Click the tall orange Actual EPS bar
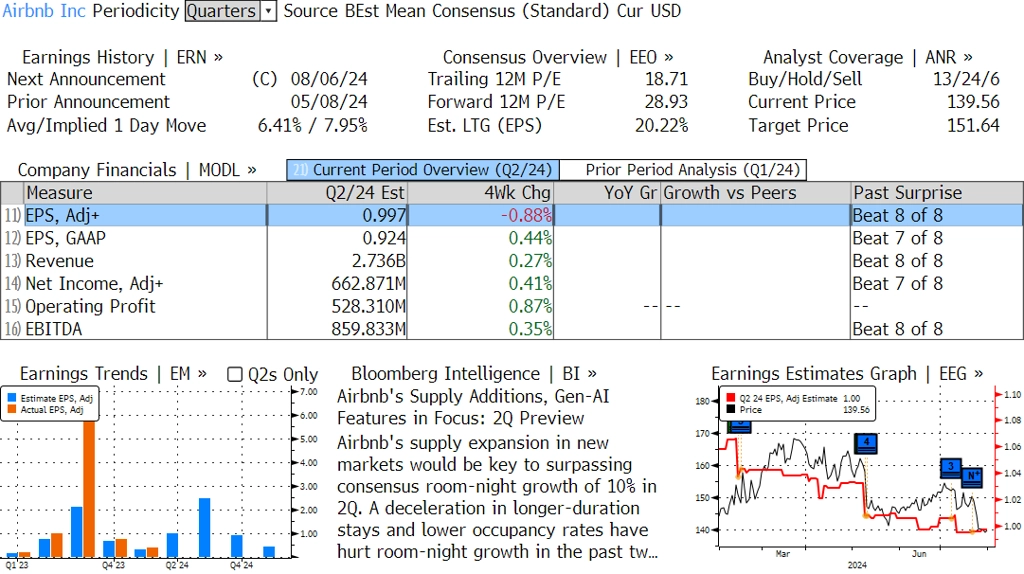The width and height of the screenshot is (1024, 574). [x=89, y=489]
